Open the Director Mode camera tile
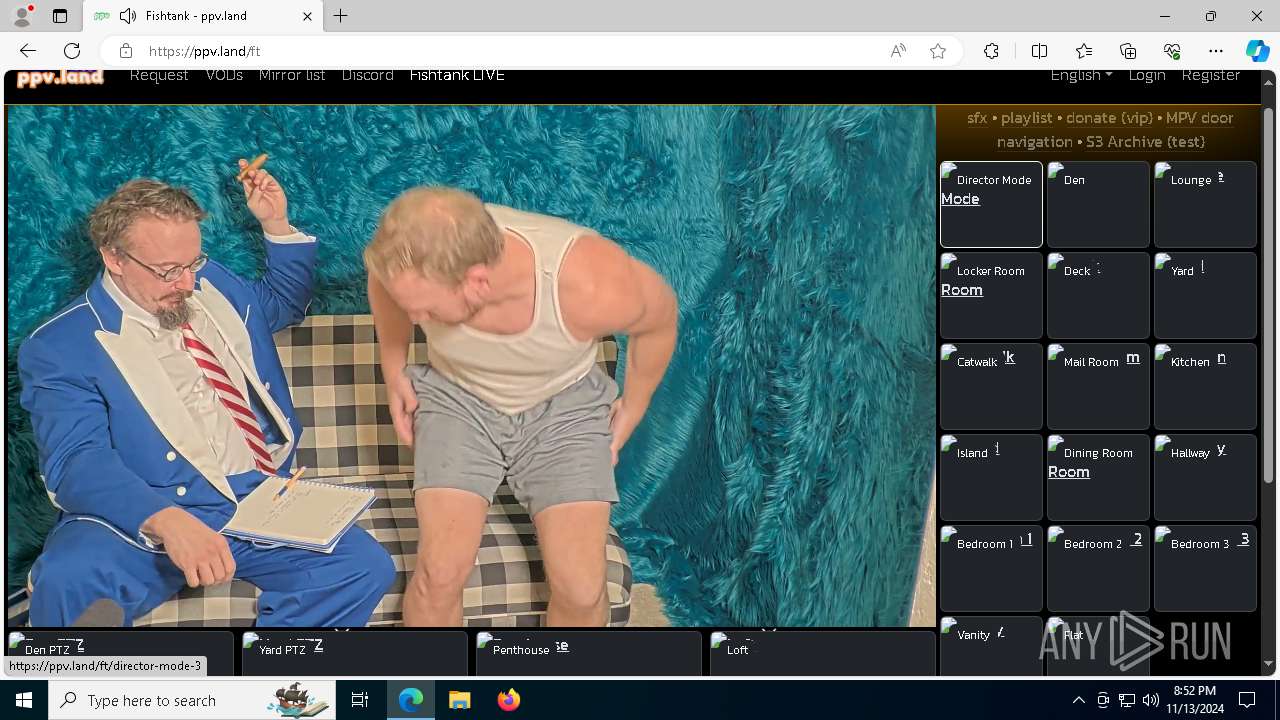This screenshot has height=720, width=1280. click(x=991, y=204)
